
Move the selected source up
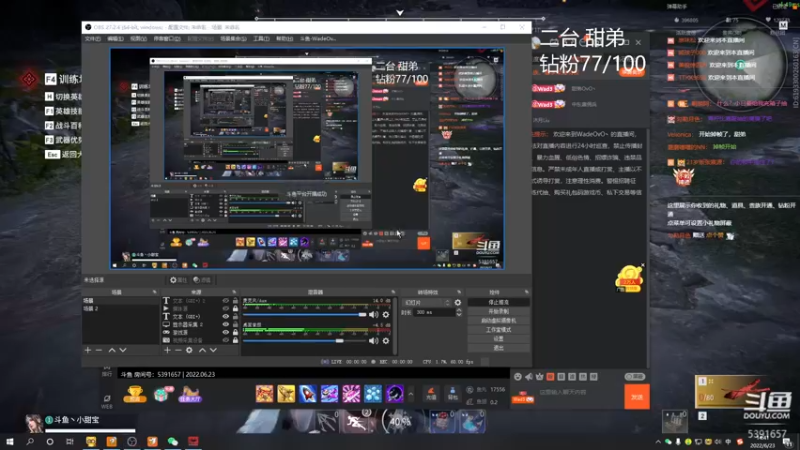203,350
